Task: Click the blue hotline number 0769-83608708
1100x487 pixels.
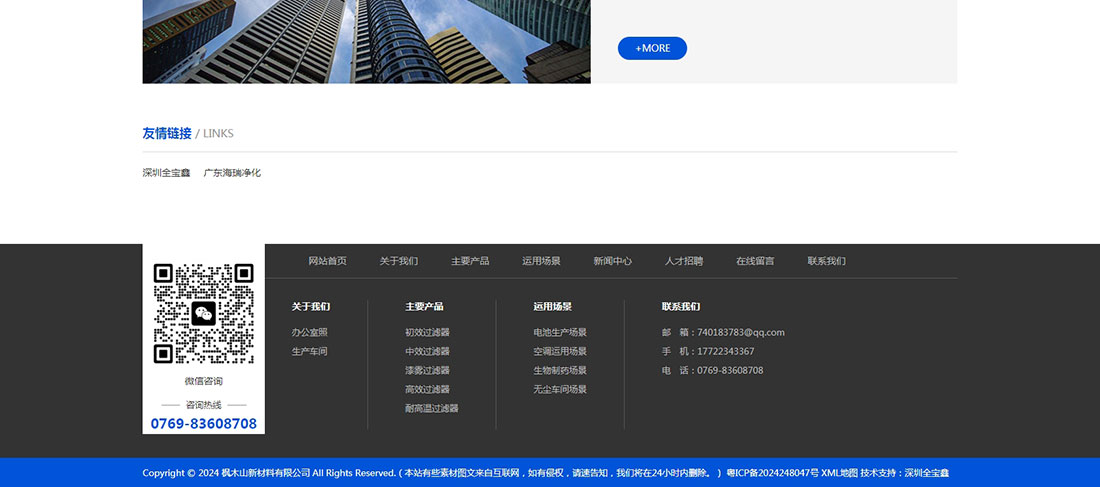Action: (x=203, y=423)
